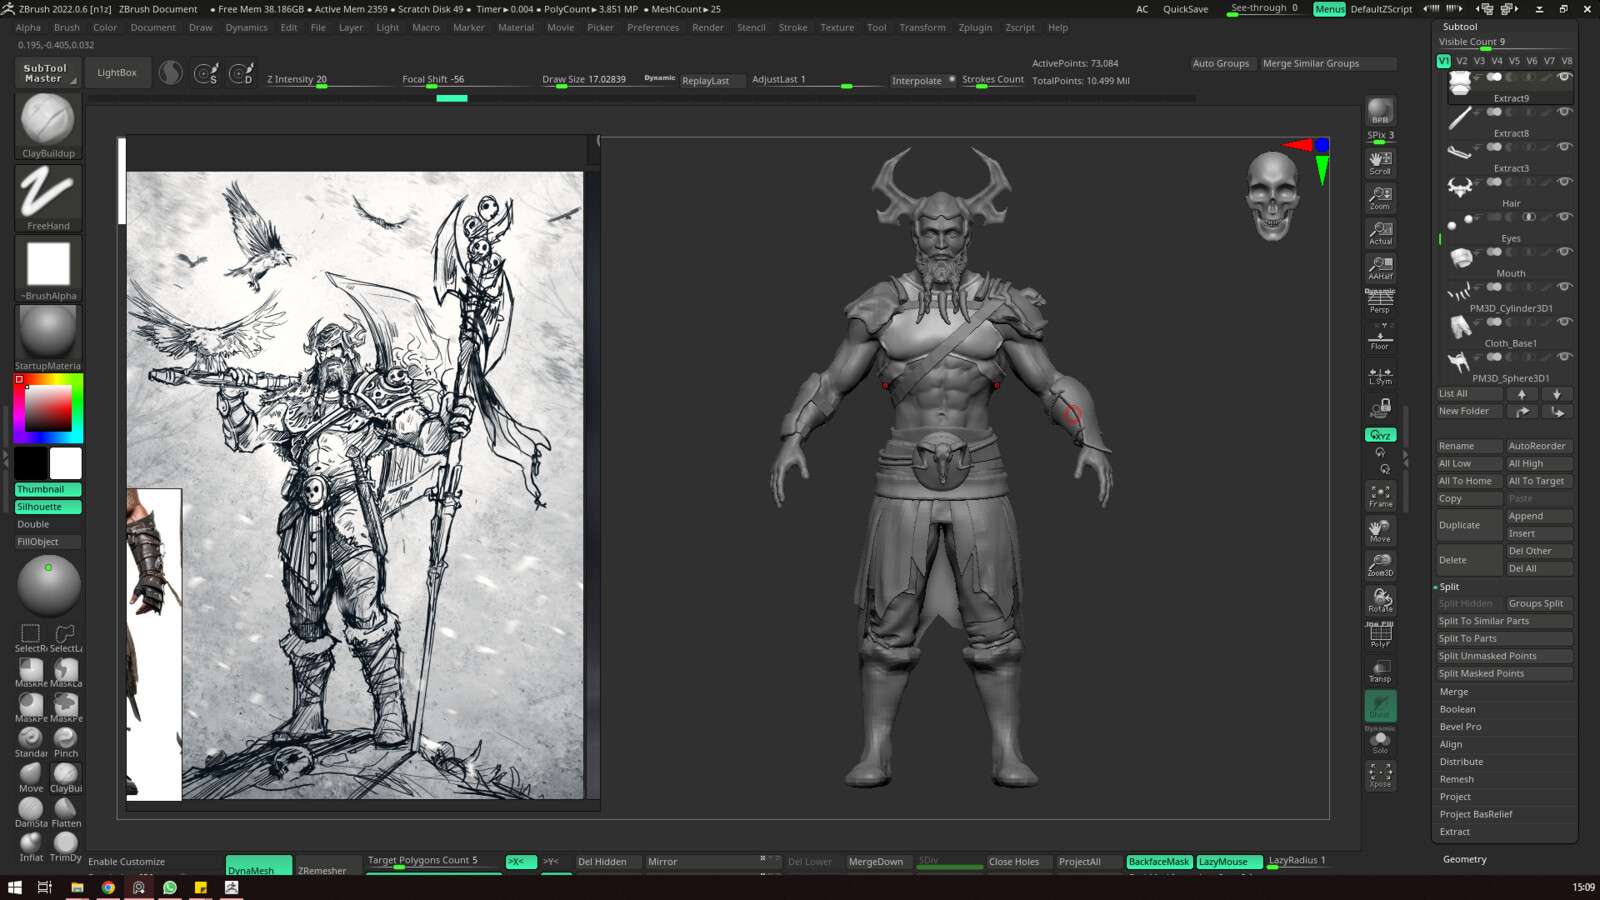Hide the Extract8 subtool via eye icon

1564,112
